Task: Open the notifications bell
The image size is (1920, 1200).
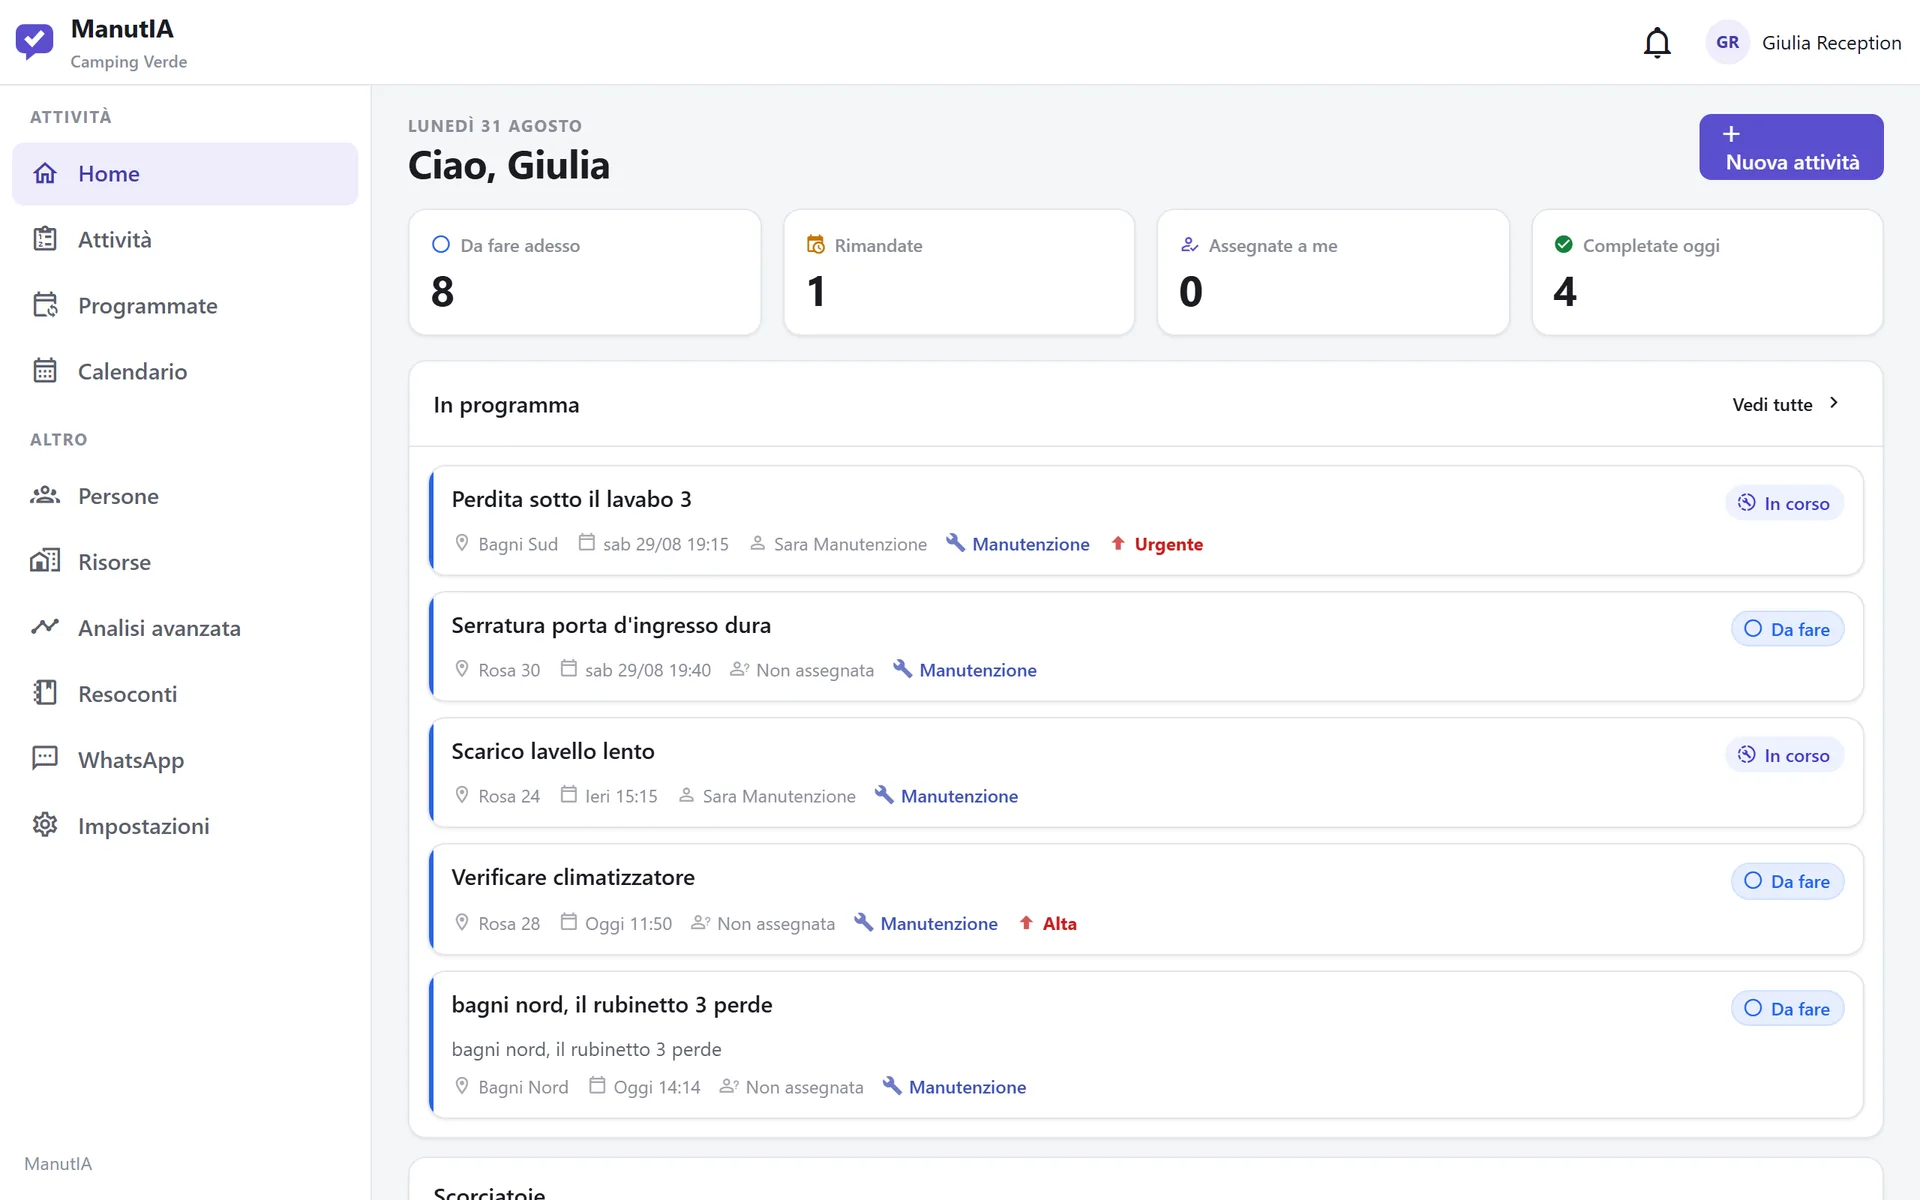Action: coord(1657,43)
